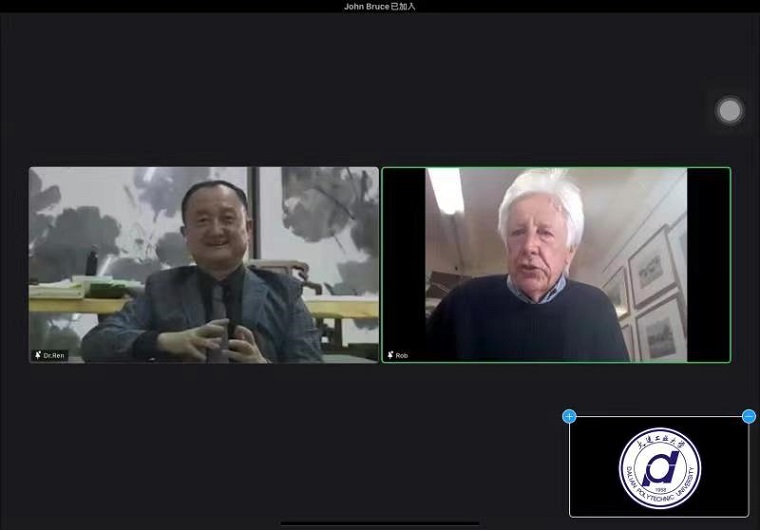The image size is (760, 530).
Task: Select the Dr.Ren name label
Action: coord(54,355)
